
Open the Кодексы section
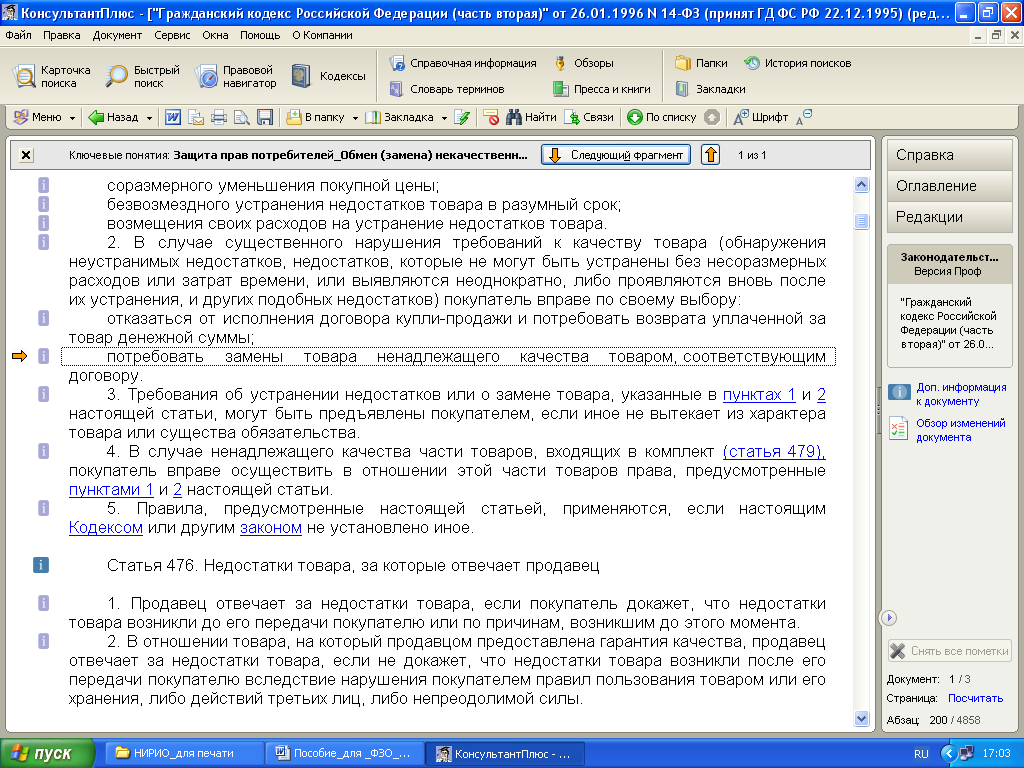328,76
